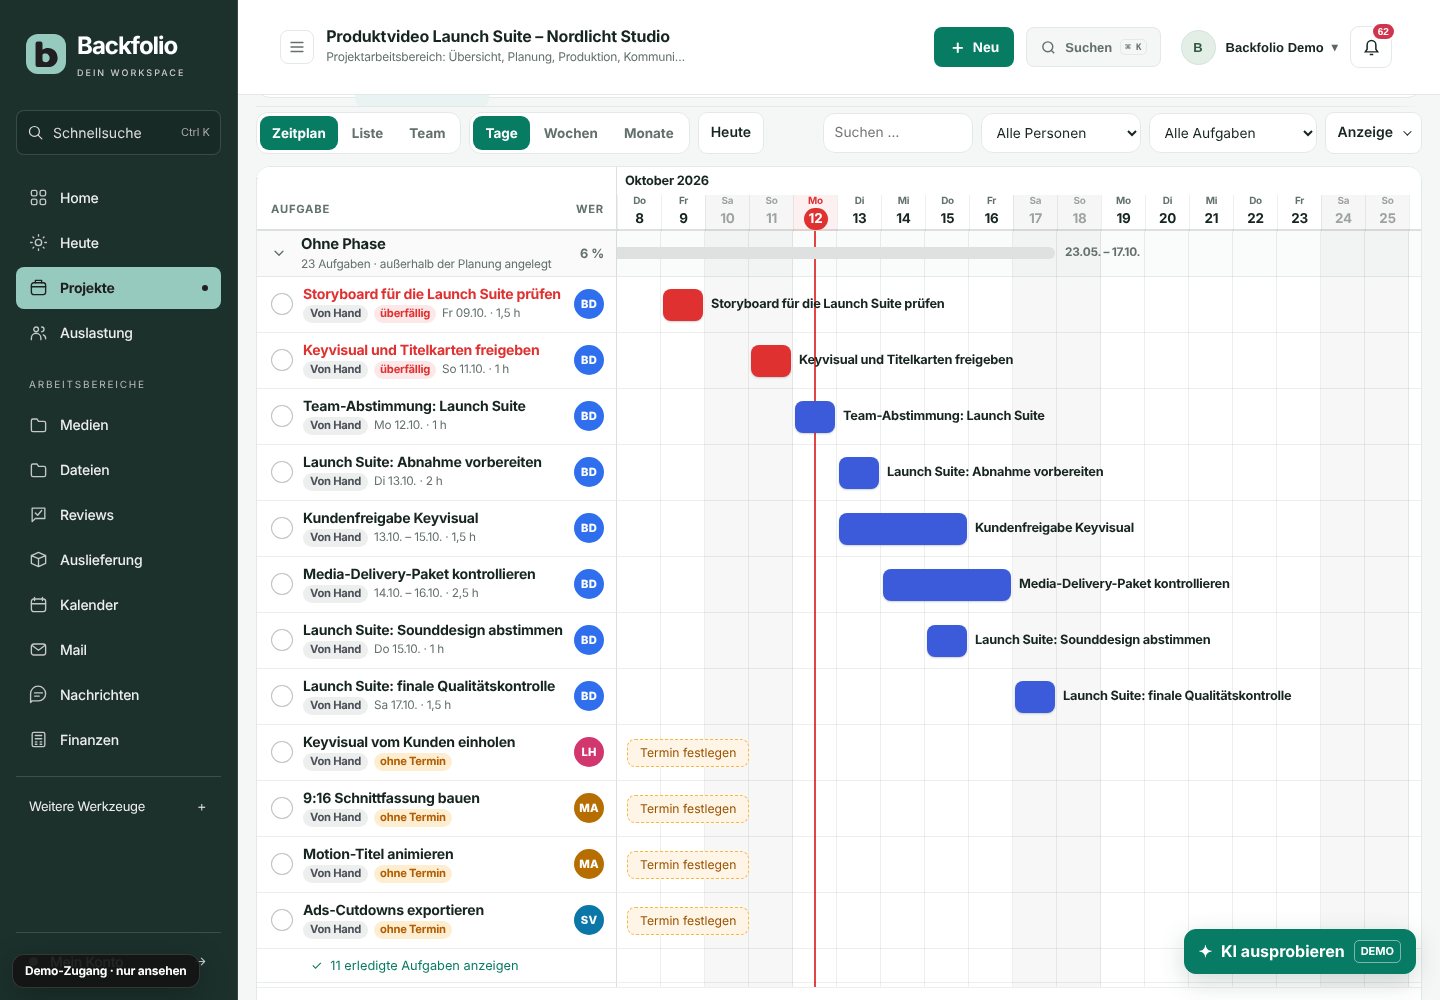Mark Motion-Titel animieren as done
This screenshot has height=1000, width=1440.
tap(282, 864)
